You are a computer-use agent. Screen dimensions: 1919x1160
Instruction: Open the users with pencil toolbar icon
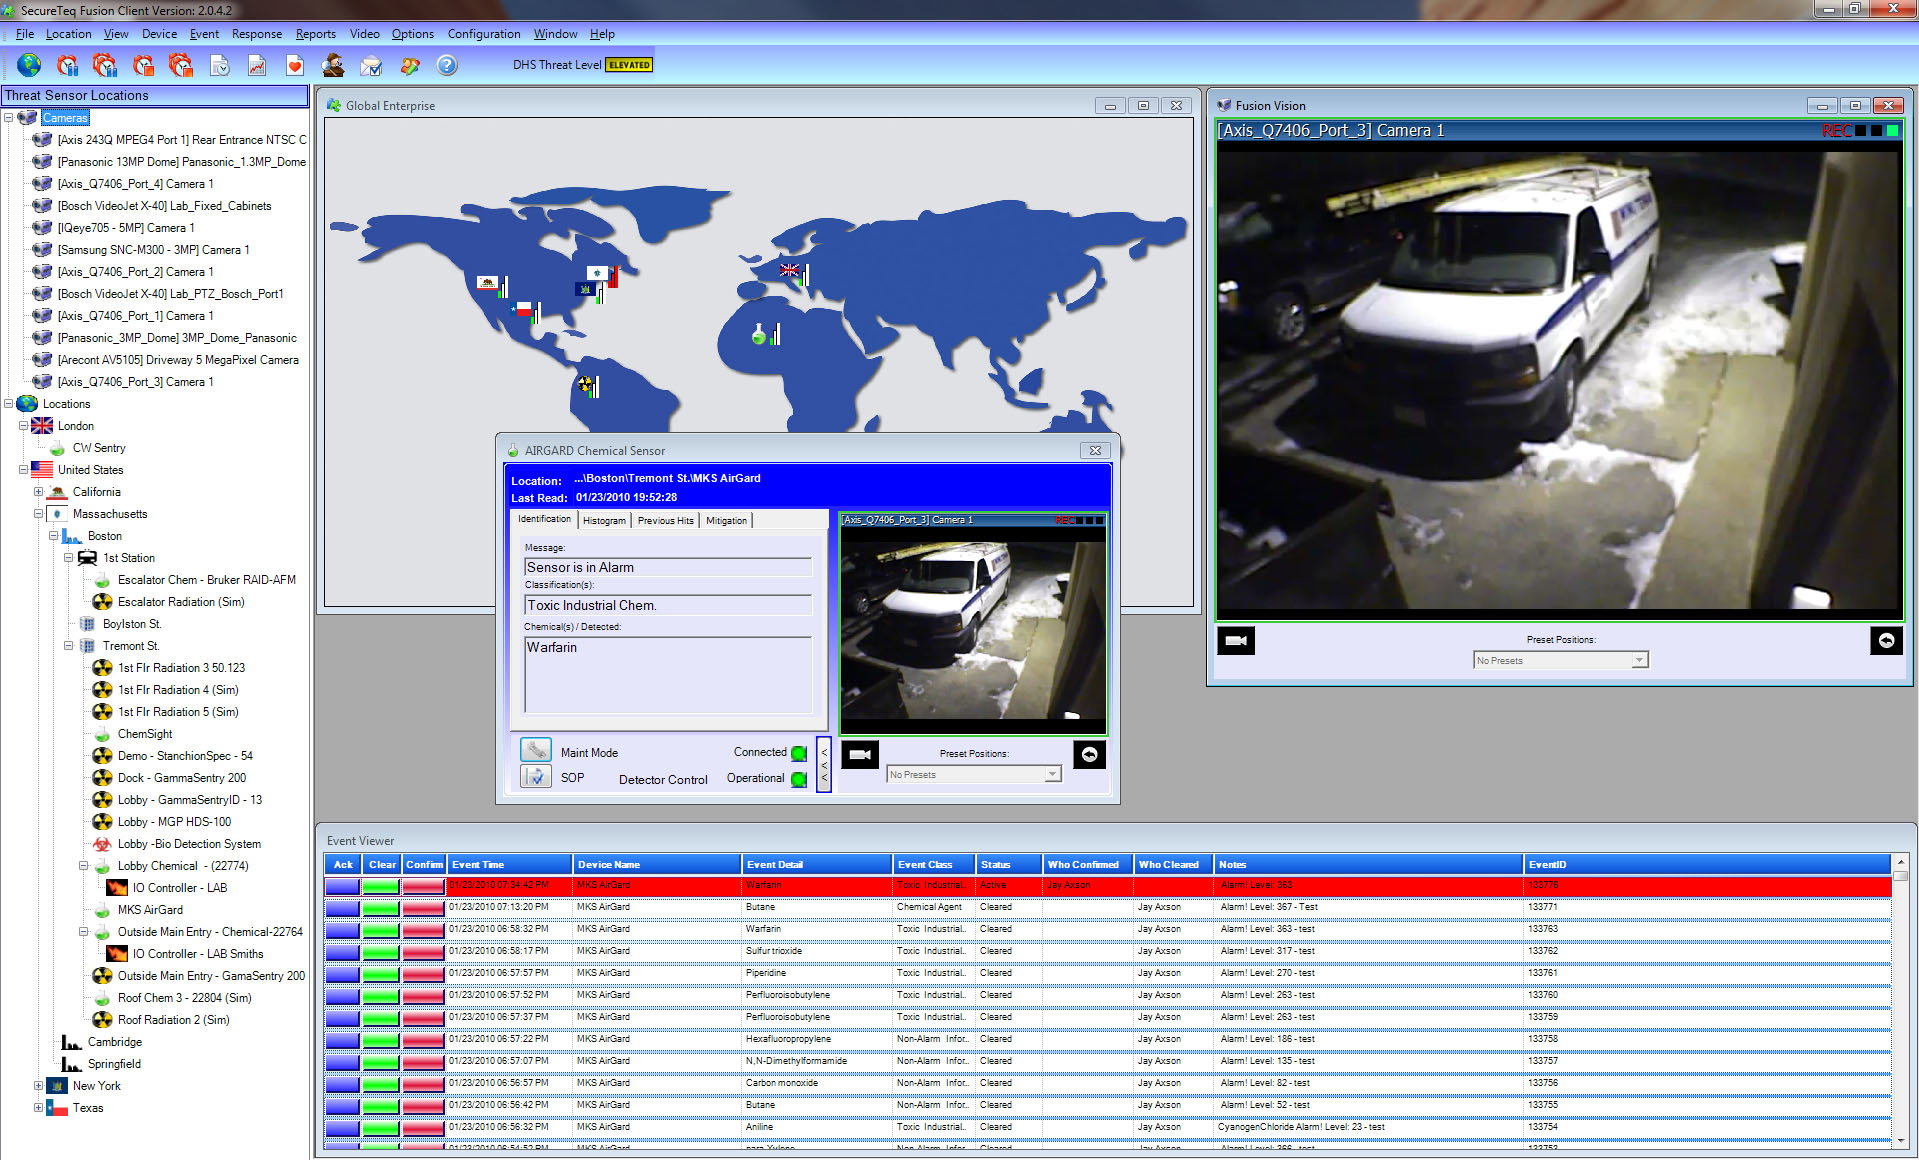pos(409,65)
